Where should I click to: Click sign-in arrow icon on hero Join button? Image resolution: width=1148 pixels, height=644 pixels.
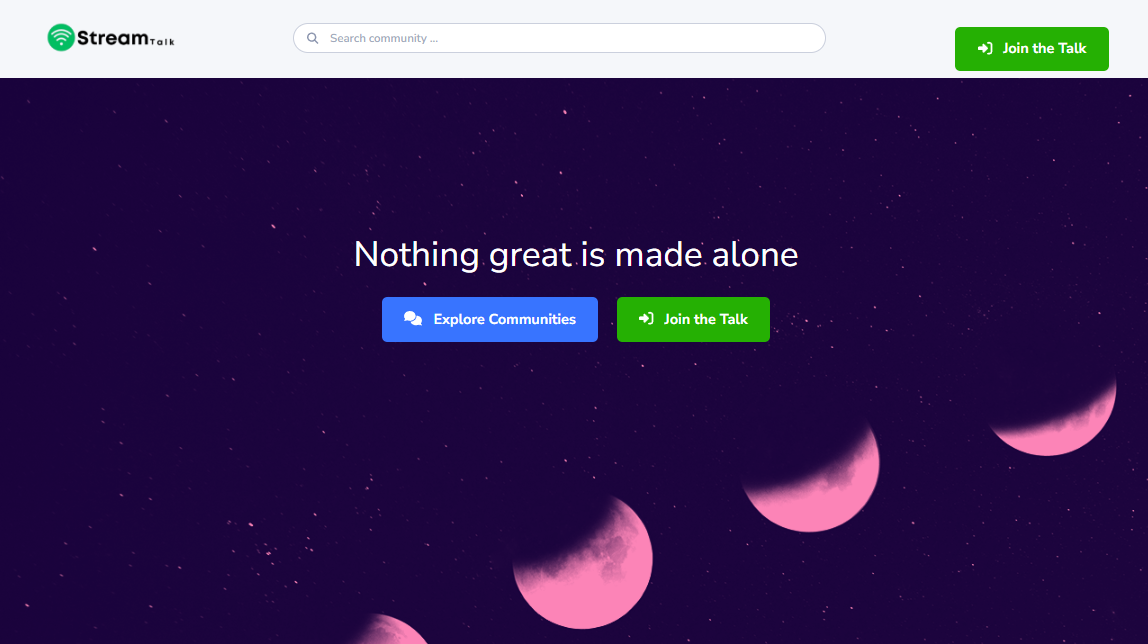coord(646,318)
